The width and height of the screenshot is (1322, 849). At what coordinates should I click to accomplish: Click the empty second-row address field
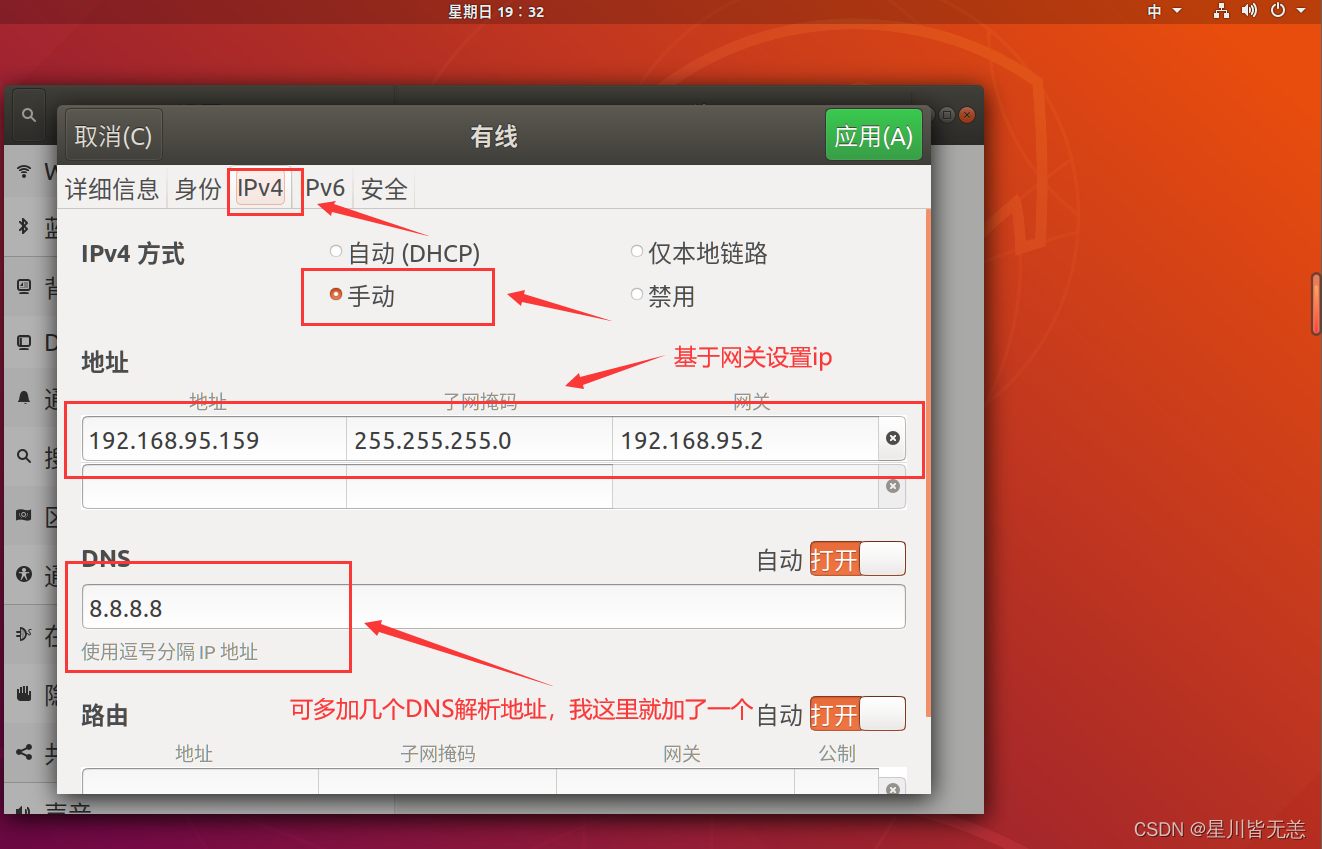coord(214,486)
